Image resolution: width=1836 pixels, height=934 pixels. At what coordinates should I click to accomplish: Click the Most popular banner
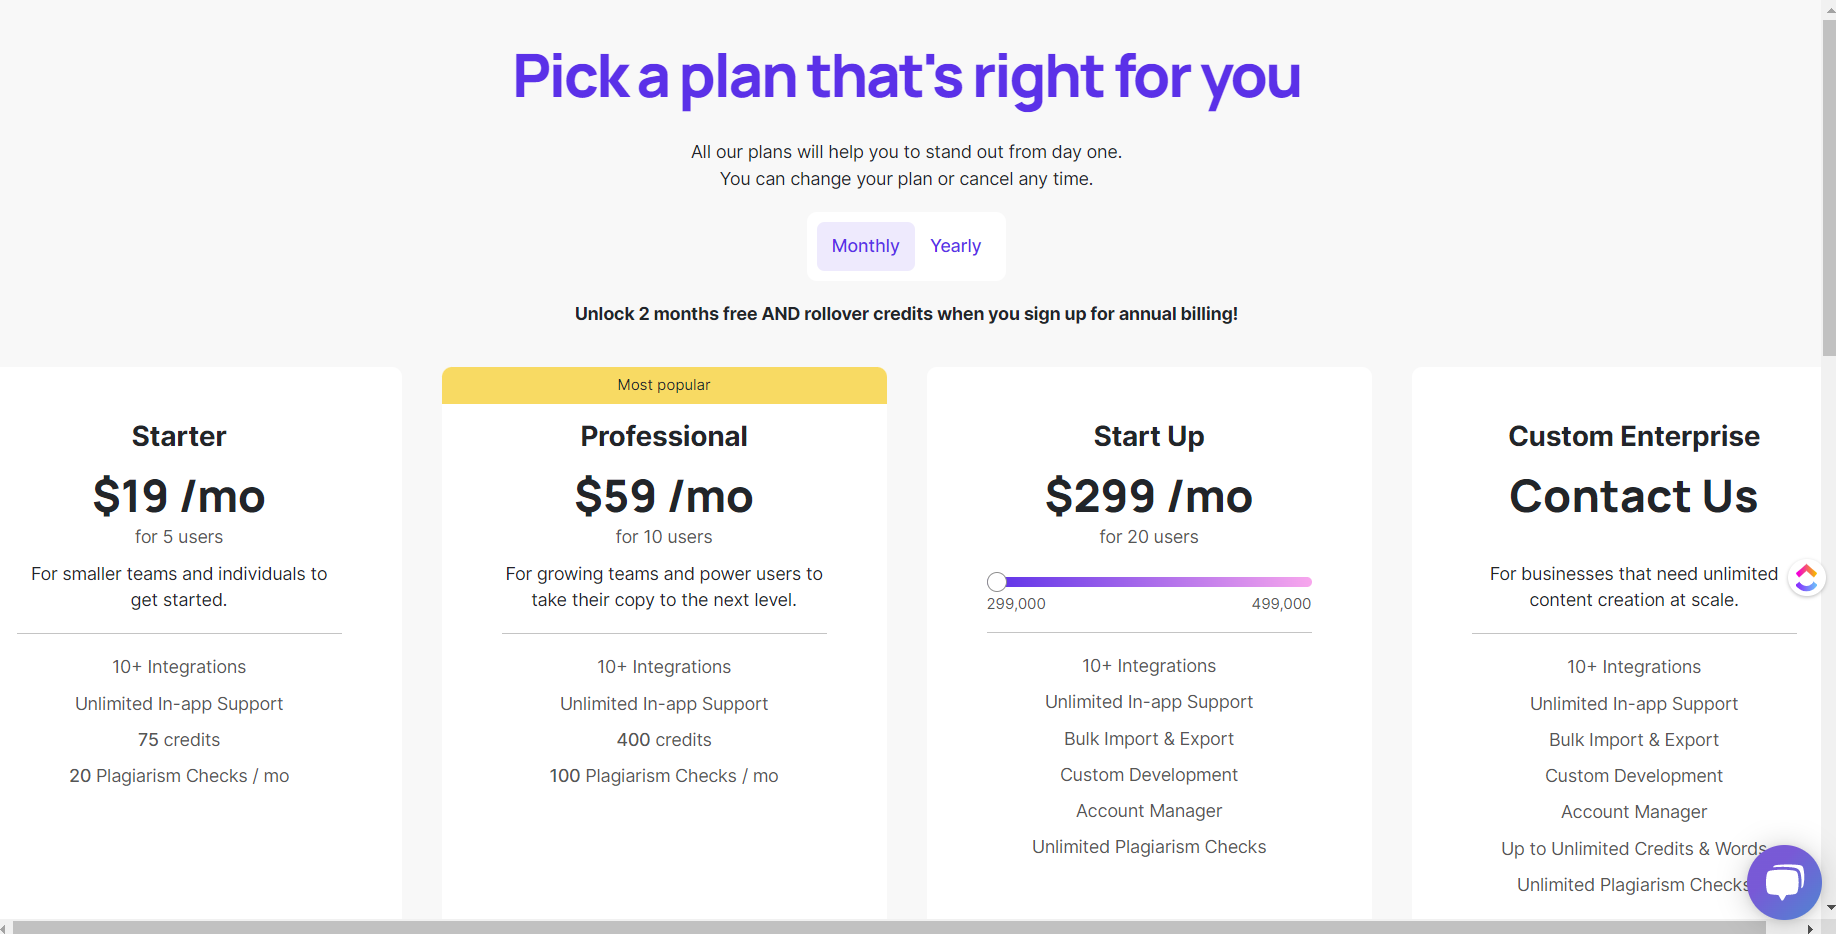[664, 385]
